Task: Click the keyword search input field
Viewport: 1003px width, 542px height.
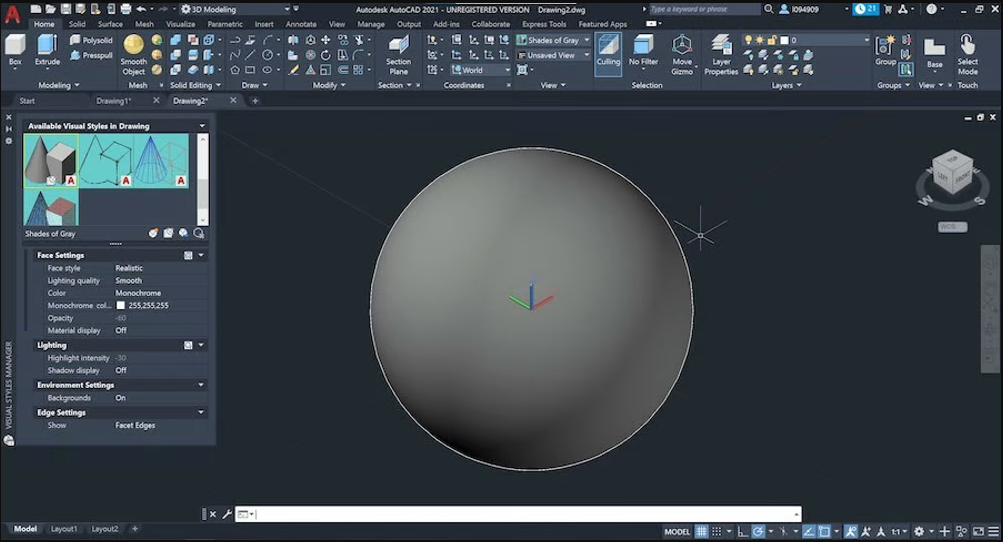Action: coord(704,9)
